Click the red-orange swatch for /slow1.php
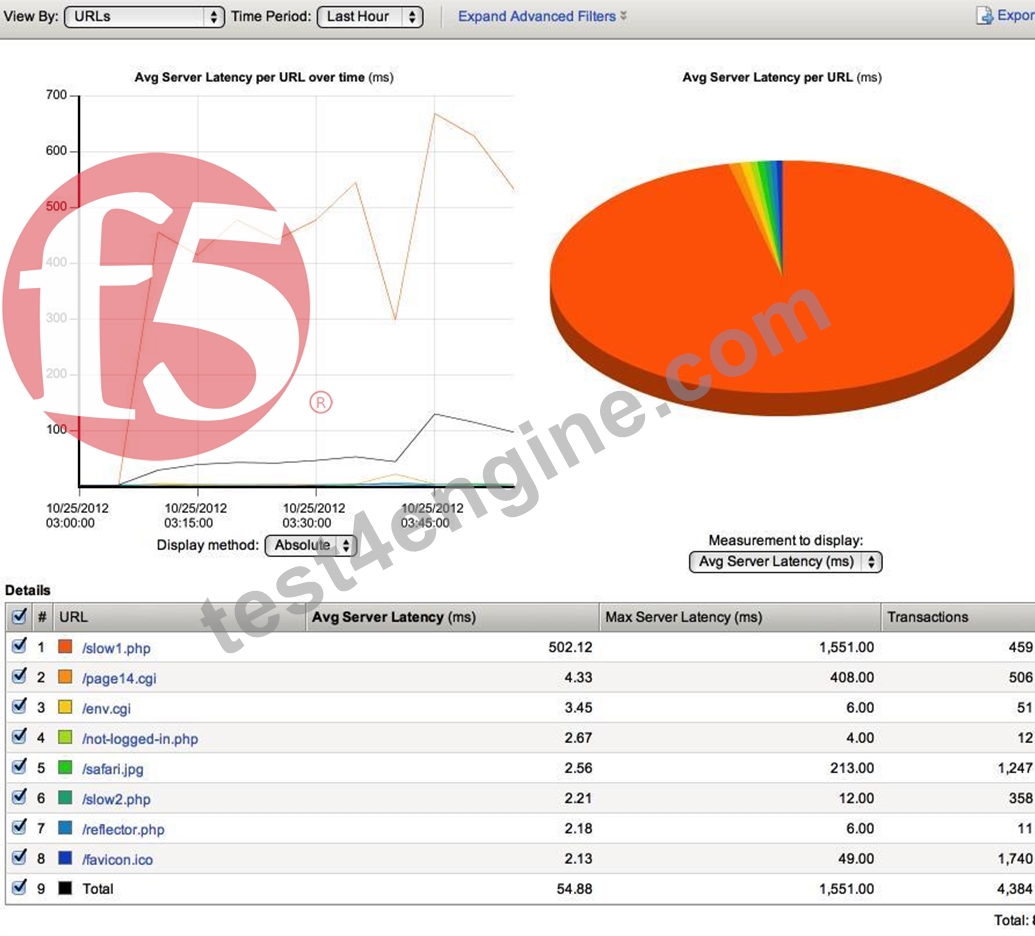The width and height of the screenshot is (1035, 936). point(65,647)
